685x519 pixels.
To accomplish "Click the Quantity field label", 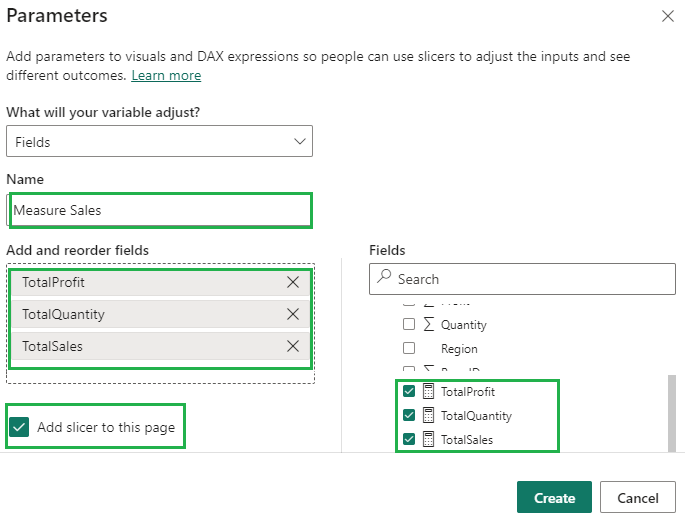I will (x=464, y=325).
